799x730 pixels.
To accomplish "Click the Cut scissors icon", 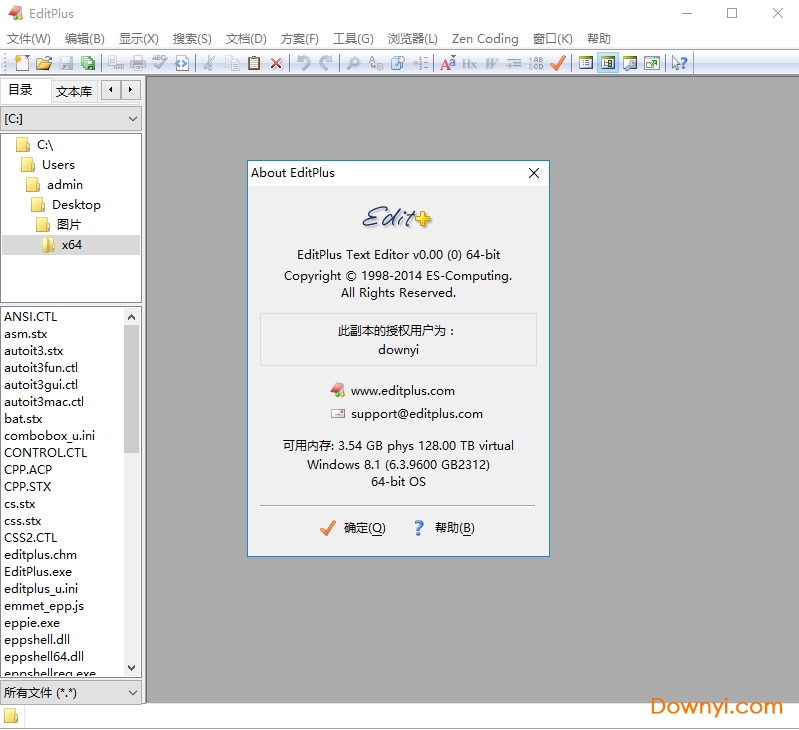I will 210,63.
